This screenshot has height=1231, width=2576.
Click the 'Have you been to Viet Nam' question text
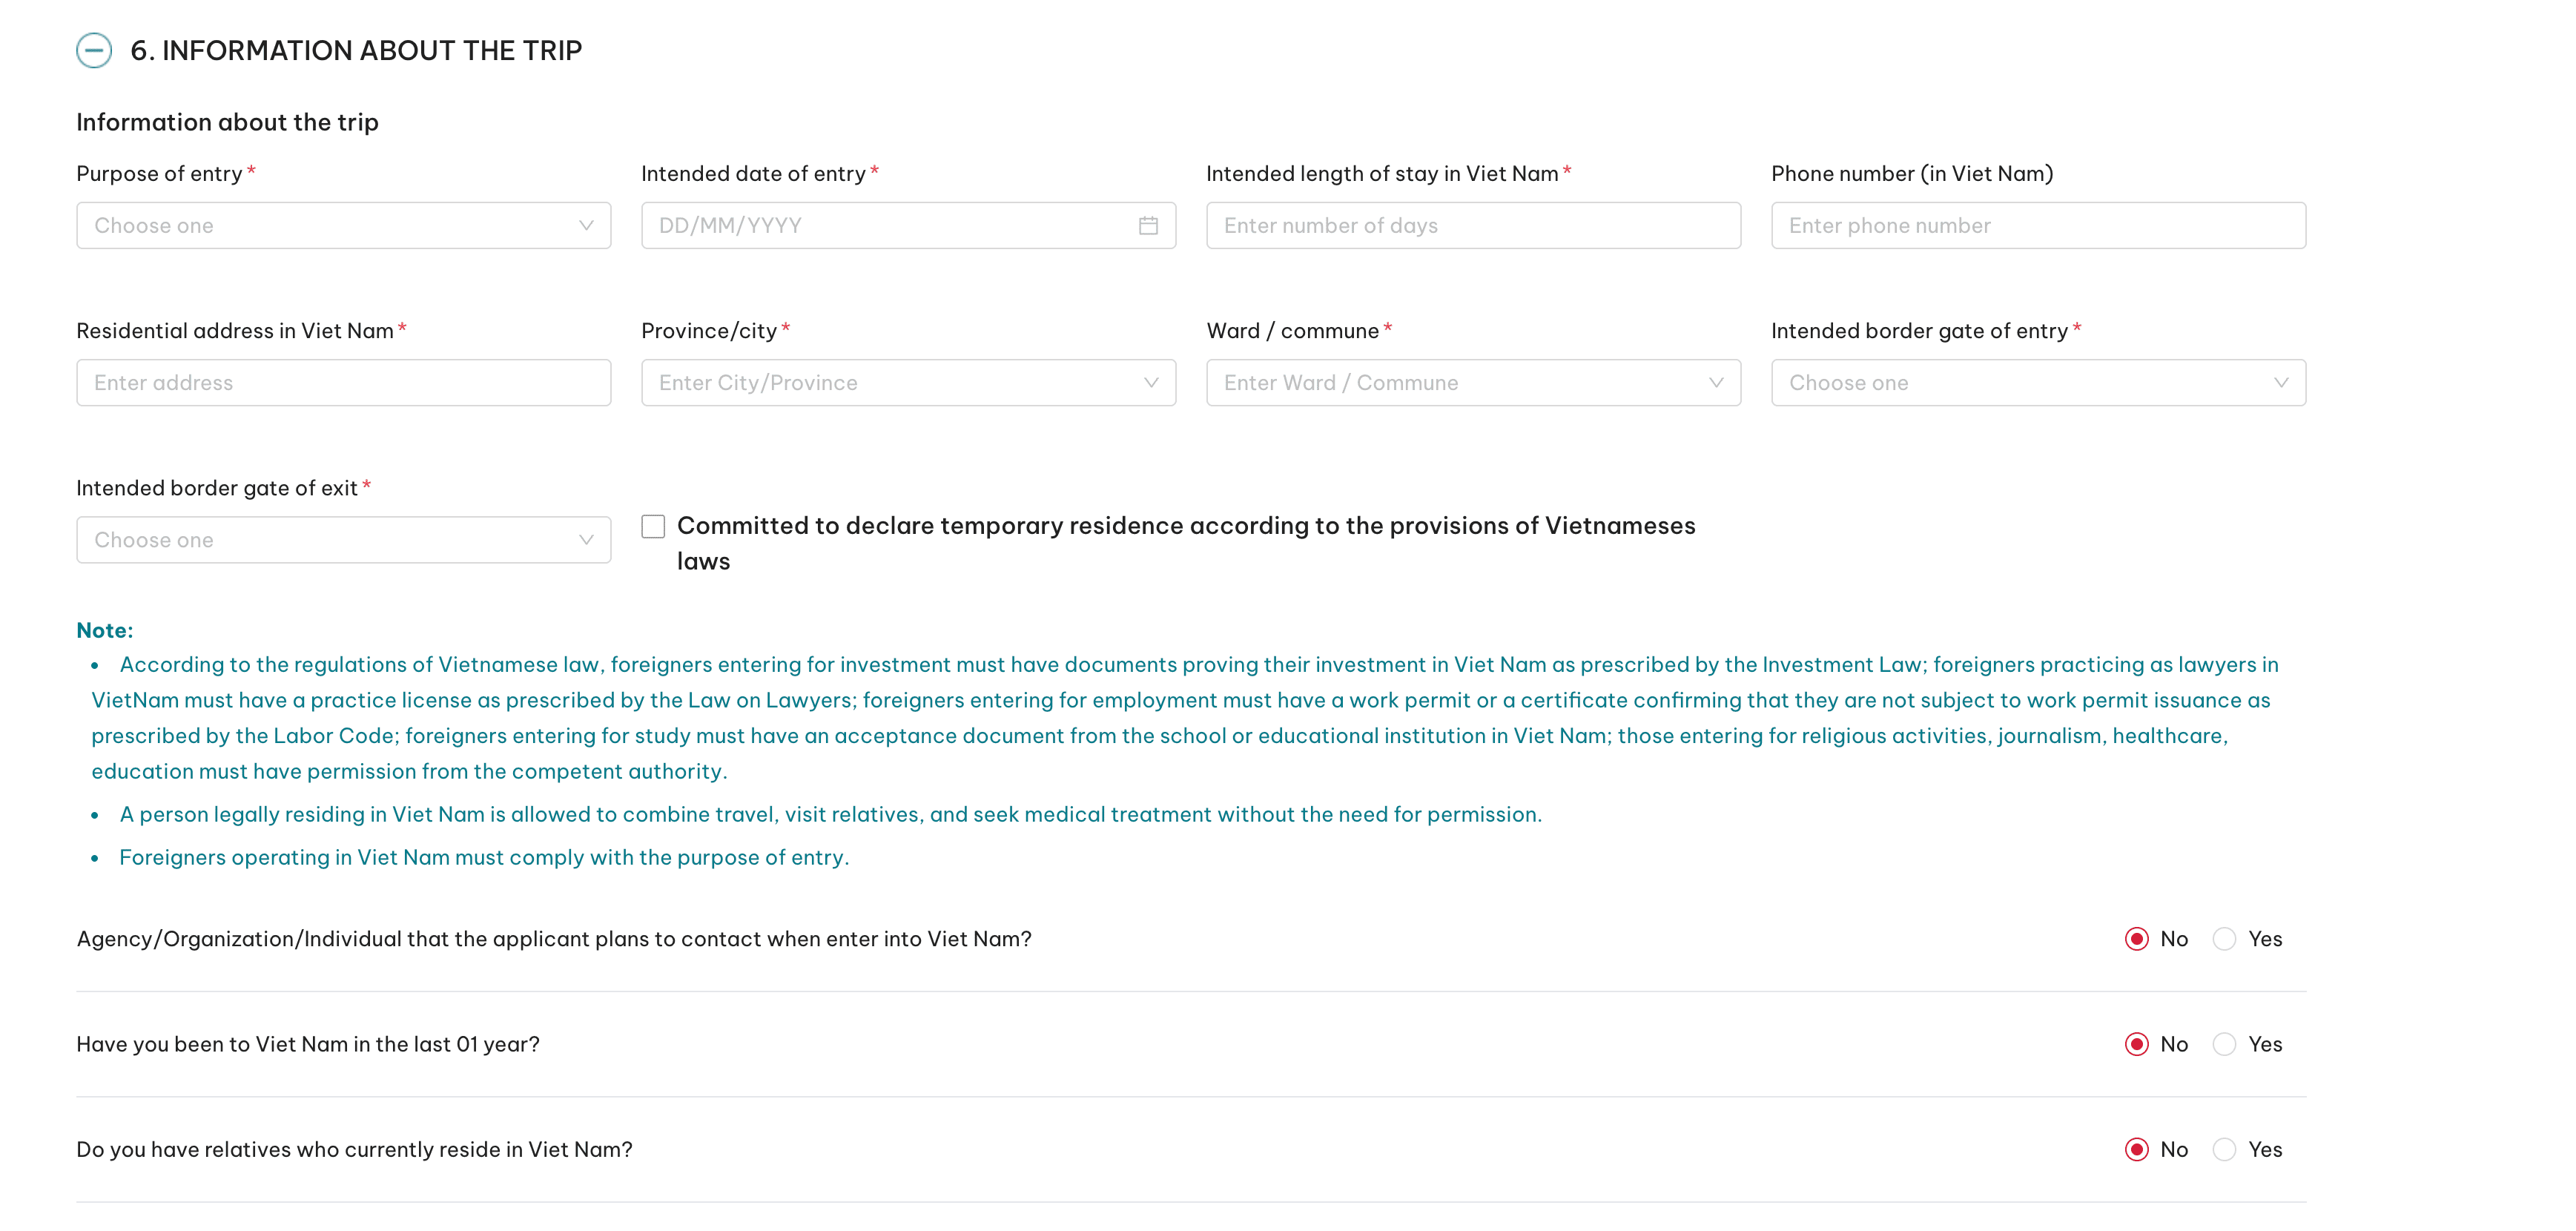tap(308, 1044)
